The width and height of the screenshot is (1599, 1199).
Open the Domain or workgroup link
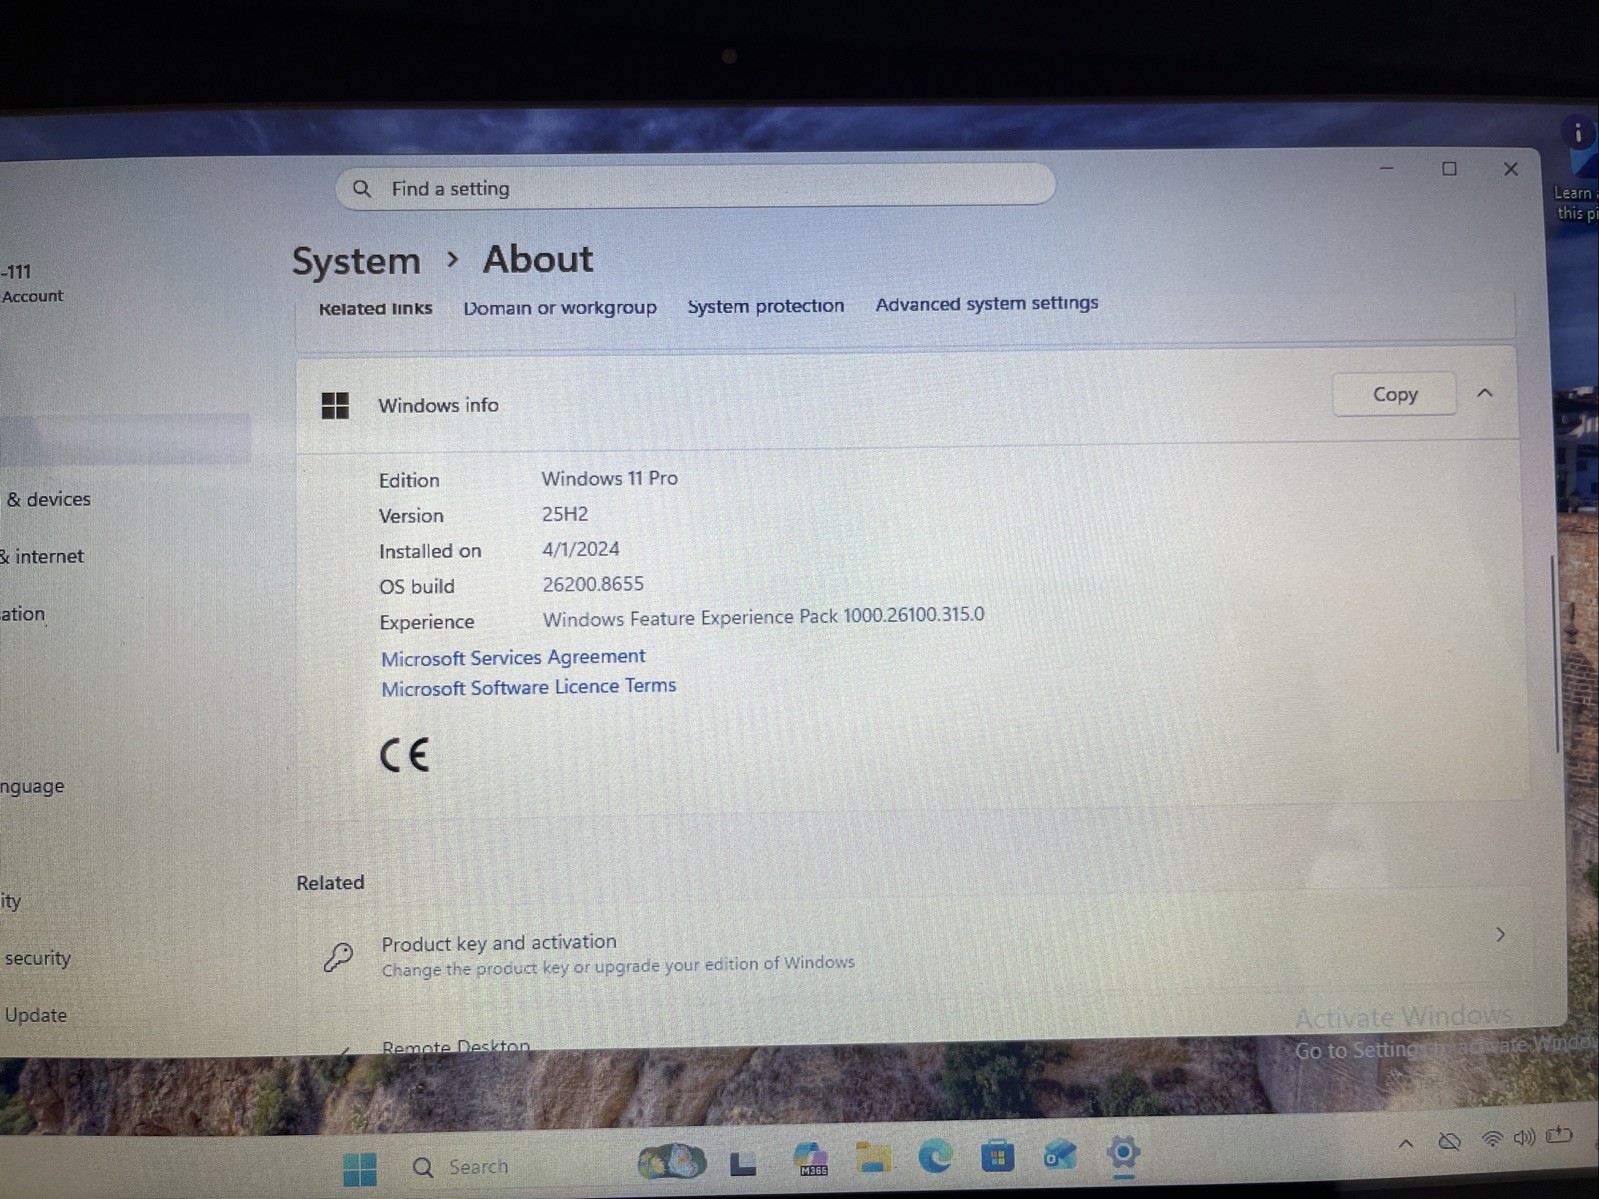[560, 308]
